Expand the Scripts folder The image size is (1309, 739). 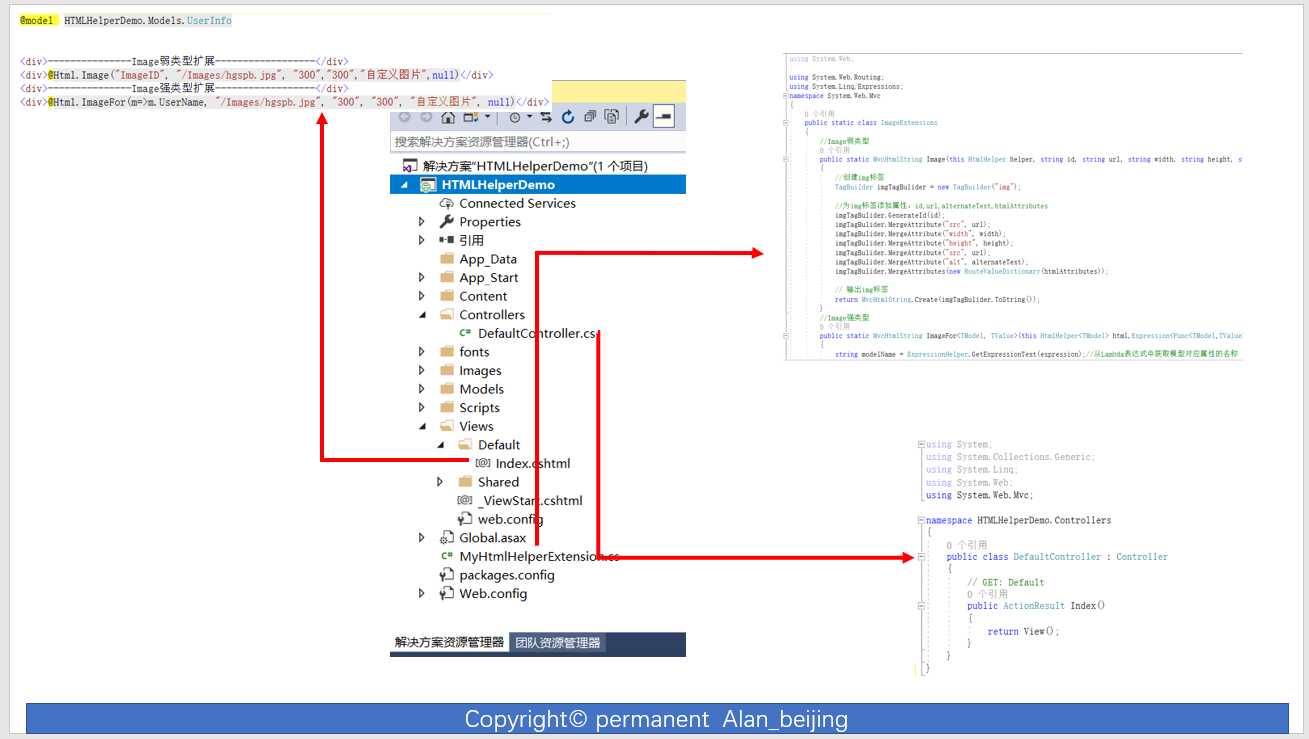422,407
